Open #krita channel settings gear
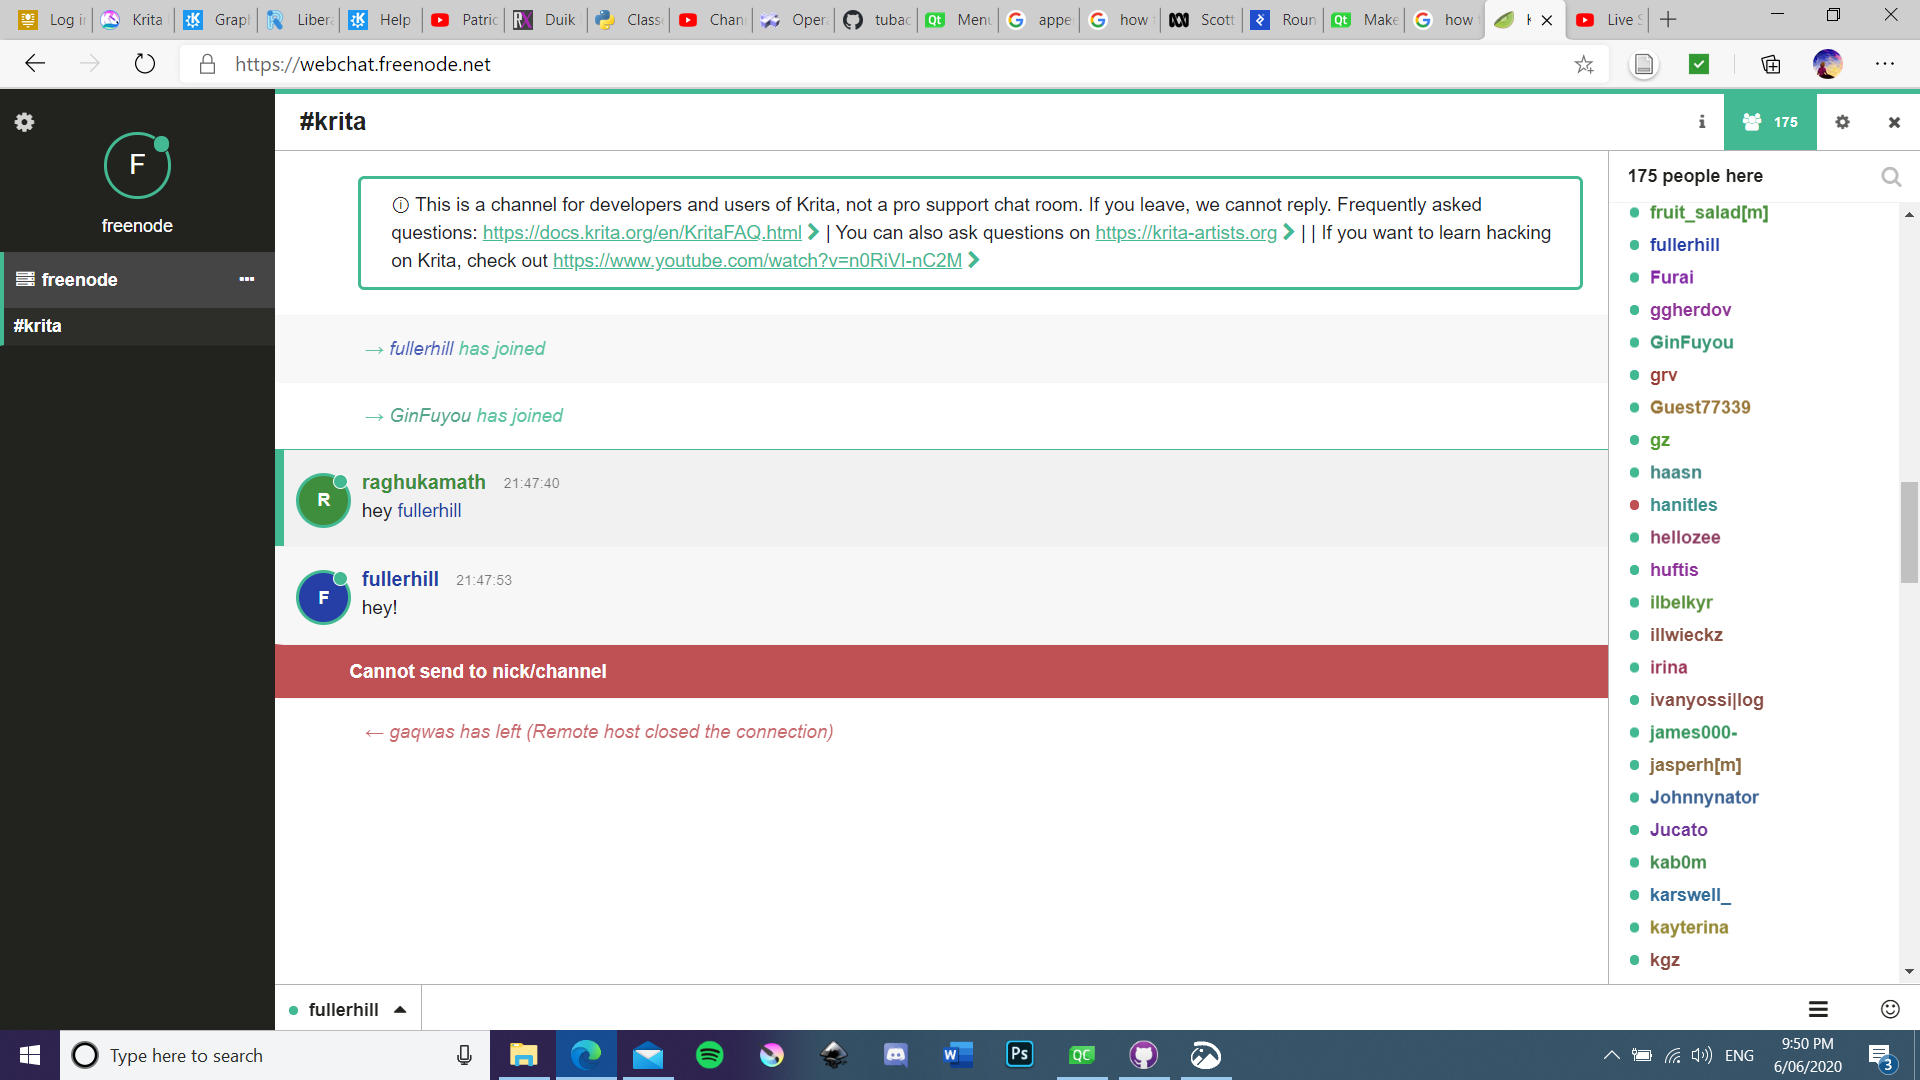 [1842, 122]
